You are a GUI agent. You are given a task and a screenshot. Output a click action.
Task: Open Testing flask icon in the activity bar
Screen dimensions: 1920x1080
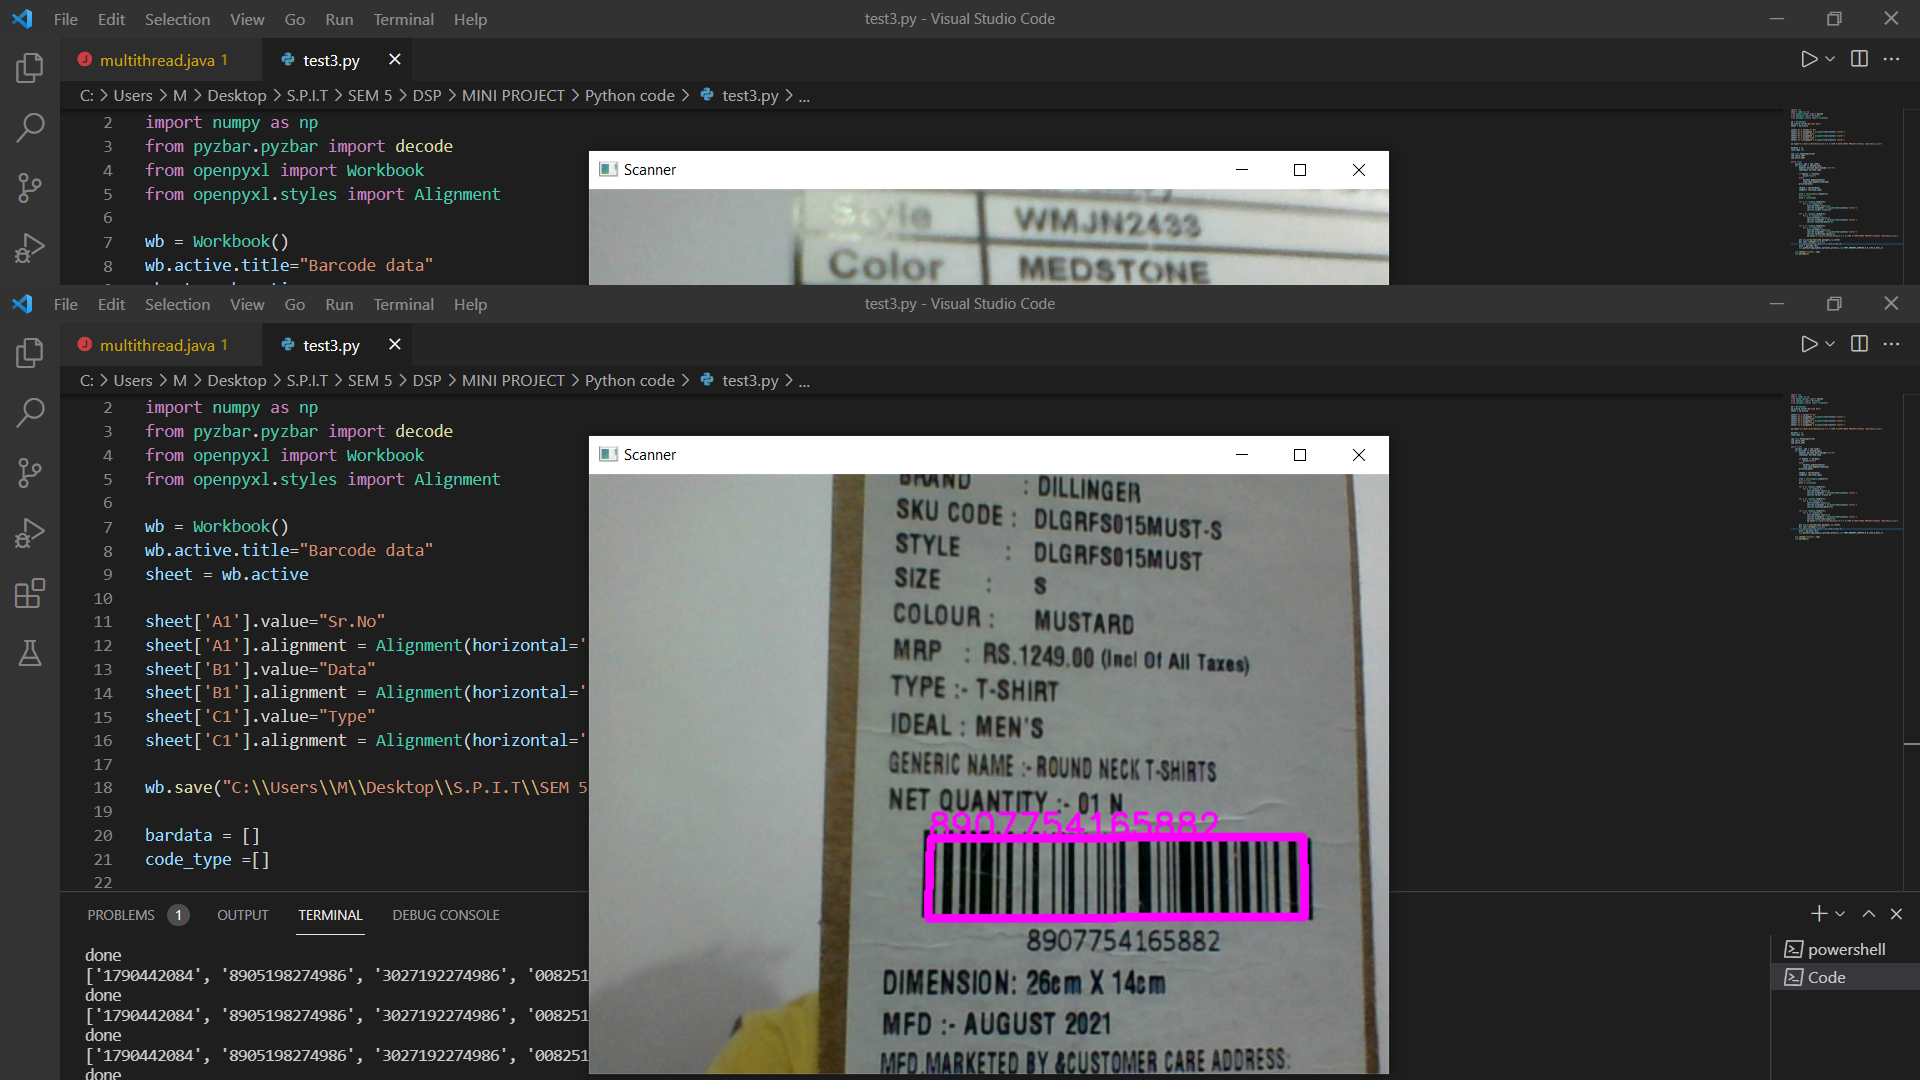tap(30, 653)
